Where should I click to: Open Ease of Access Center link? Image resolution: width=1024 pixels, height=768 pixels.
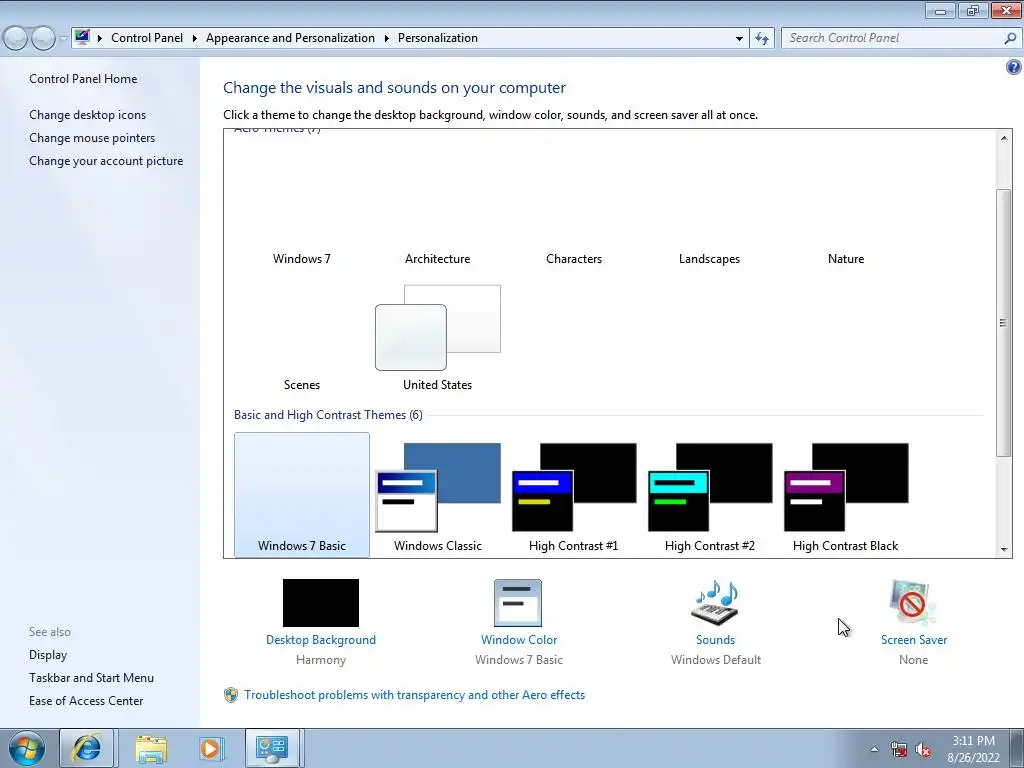tap(86, 701)
